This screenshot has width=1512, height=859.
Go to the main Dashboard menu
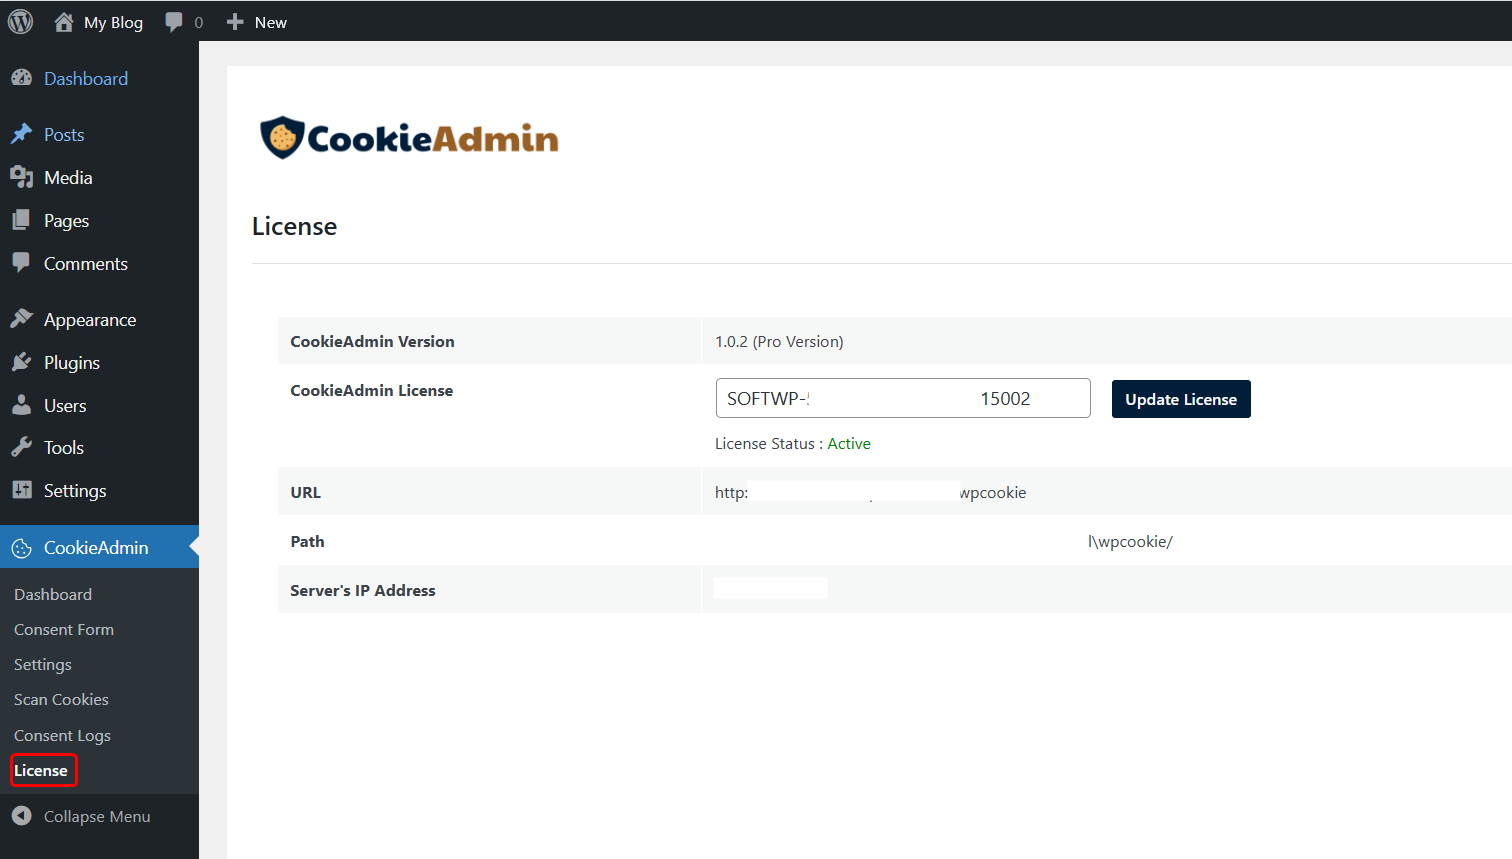[86, 78]
